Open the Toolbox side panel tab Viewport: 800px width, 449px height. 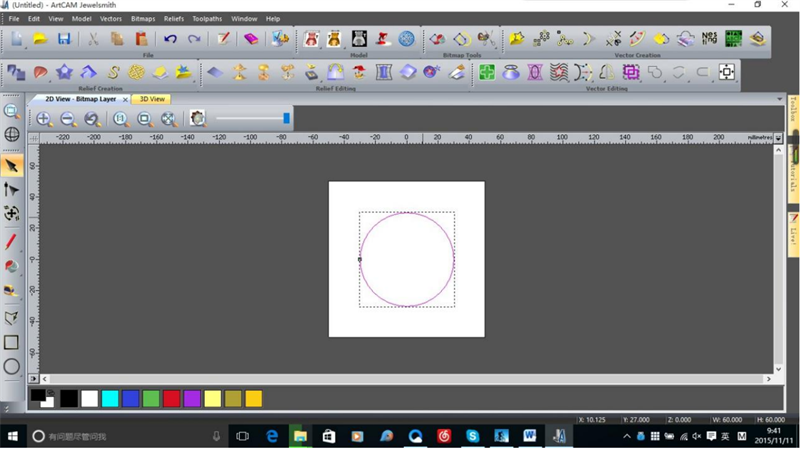tap(794, 110)
